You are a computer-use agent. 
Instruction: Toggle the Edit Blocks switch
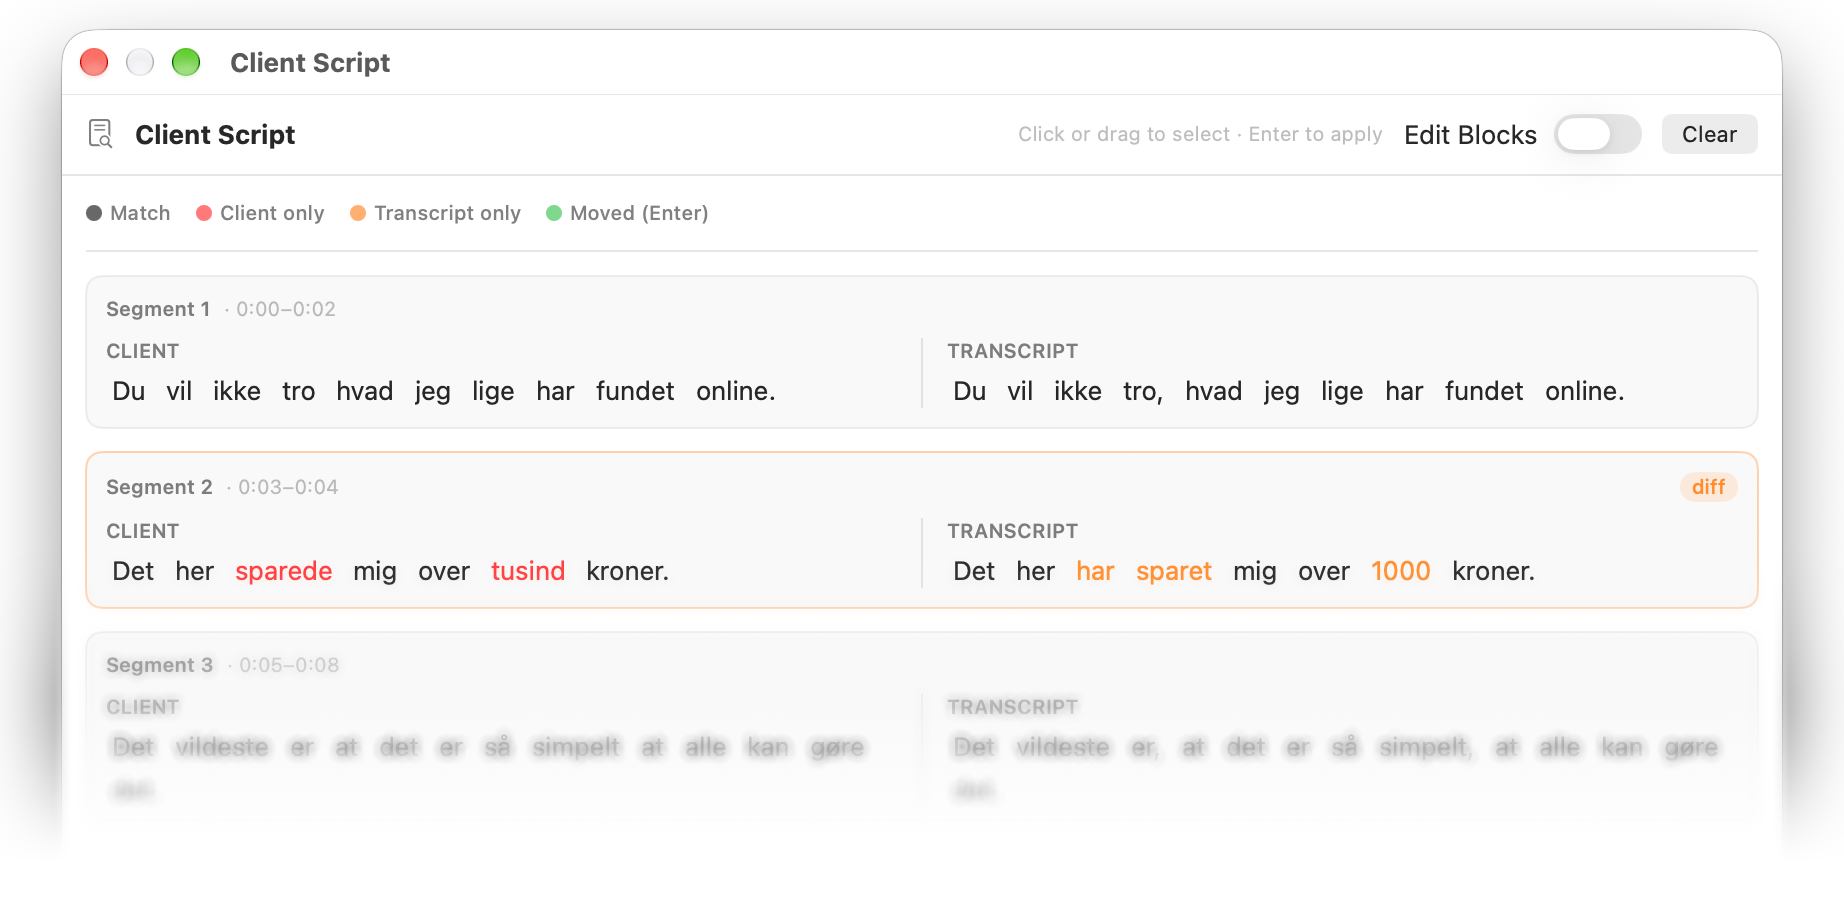click(1597, 134)
